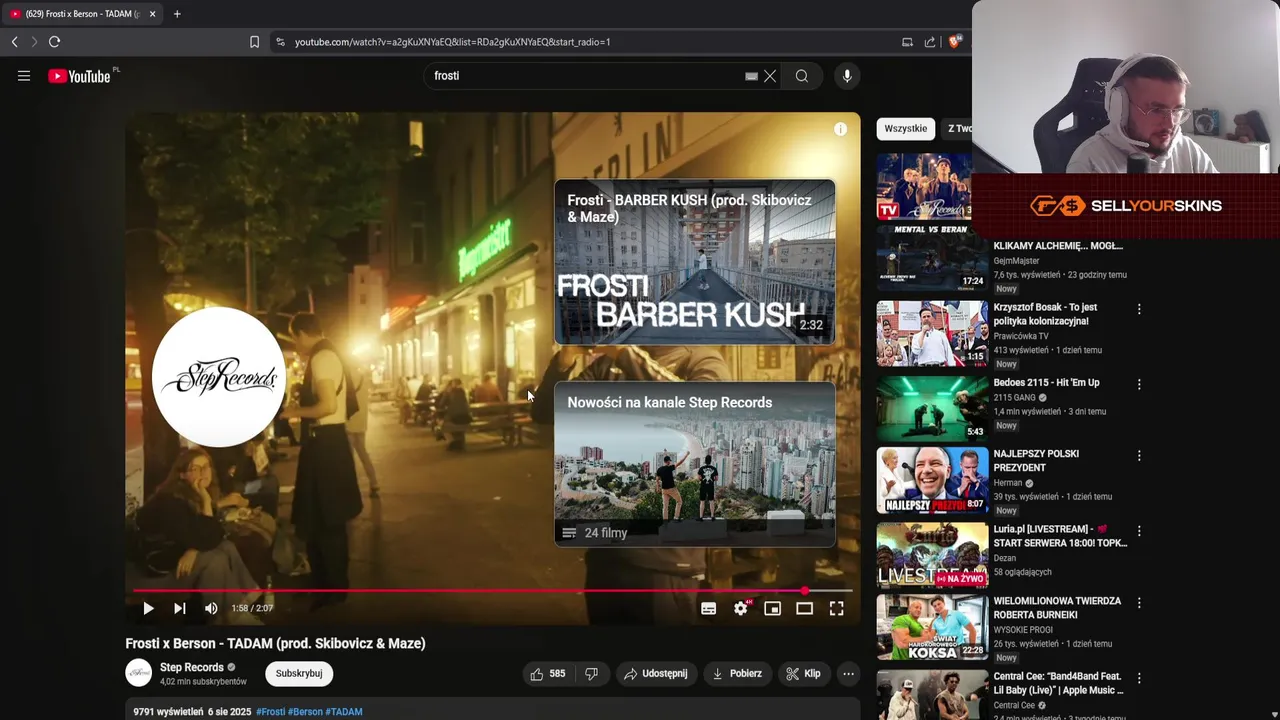Open a new browser tab with plus
Viewport: 1280px width, 720px height.
tap(177, 14)
